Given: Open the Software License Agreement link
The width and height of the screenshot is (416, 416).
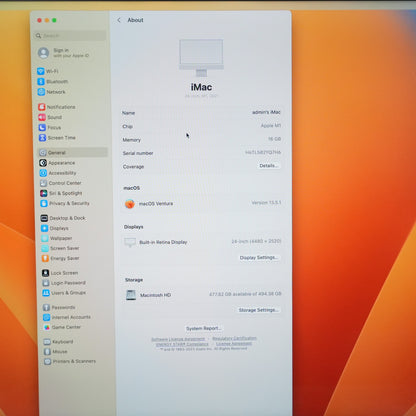Looking at the screenshot, I should point(178,339).
